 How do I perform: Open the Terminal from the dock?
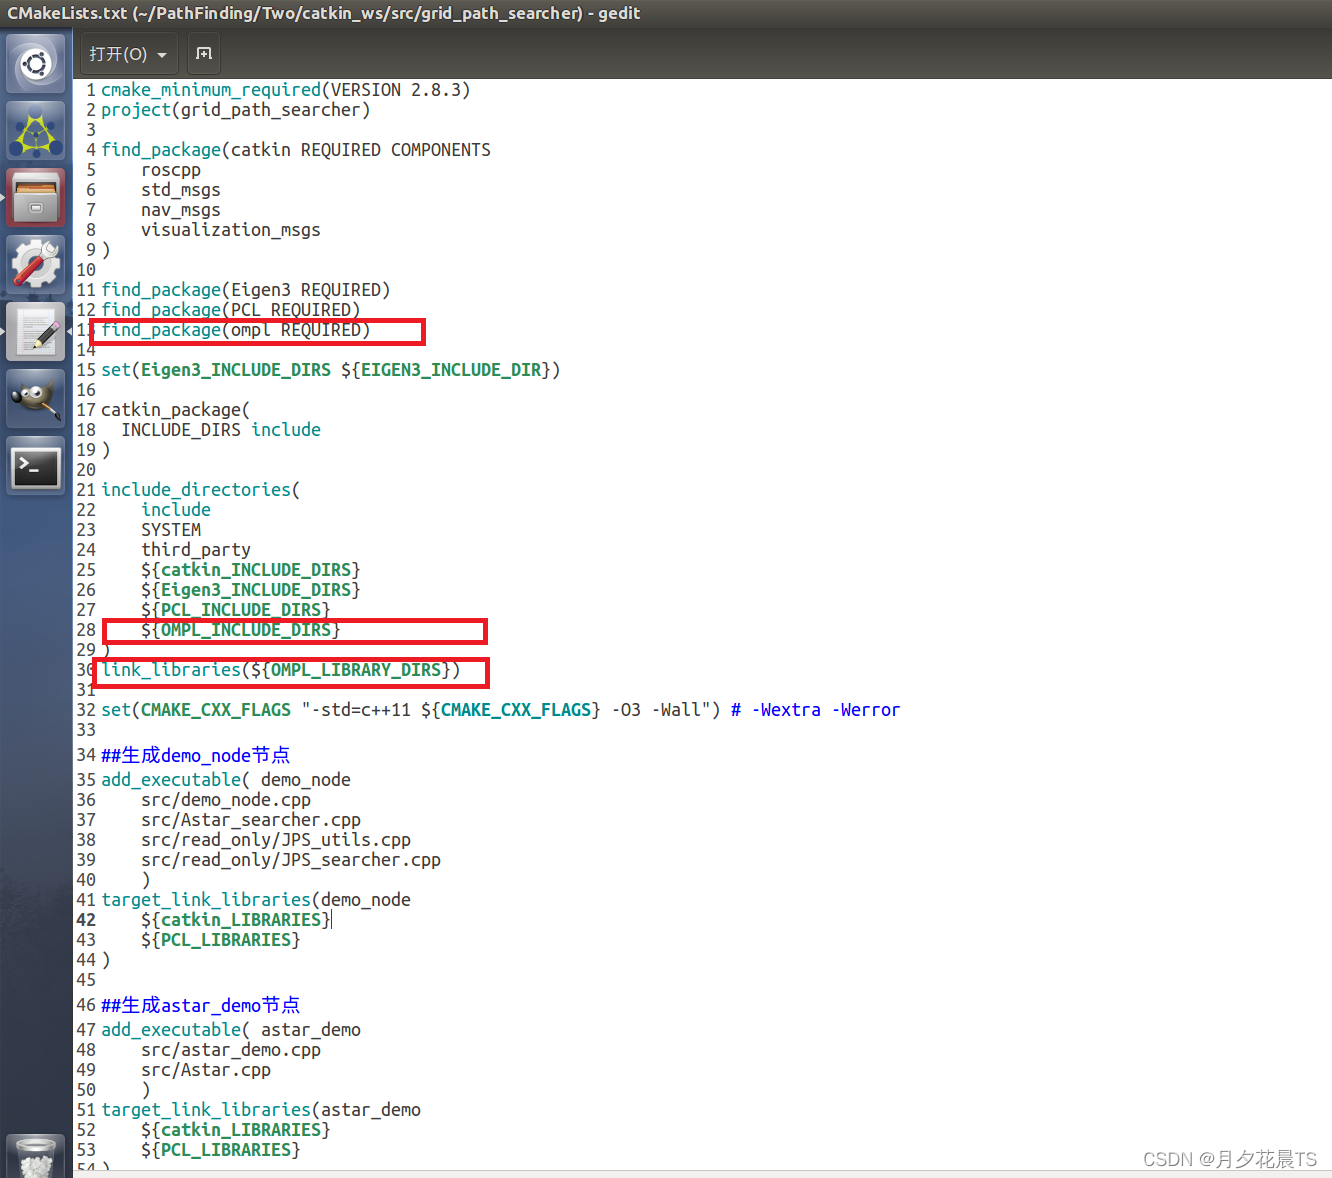36,466
